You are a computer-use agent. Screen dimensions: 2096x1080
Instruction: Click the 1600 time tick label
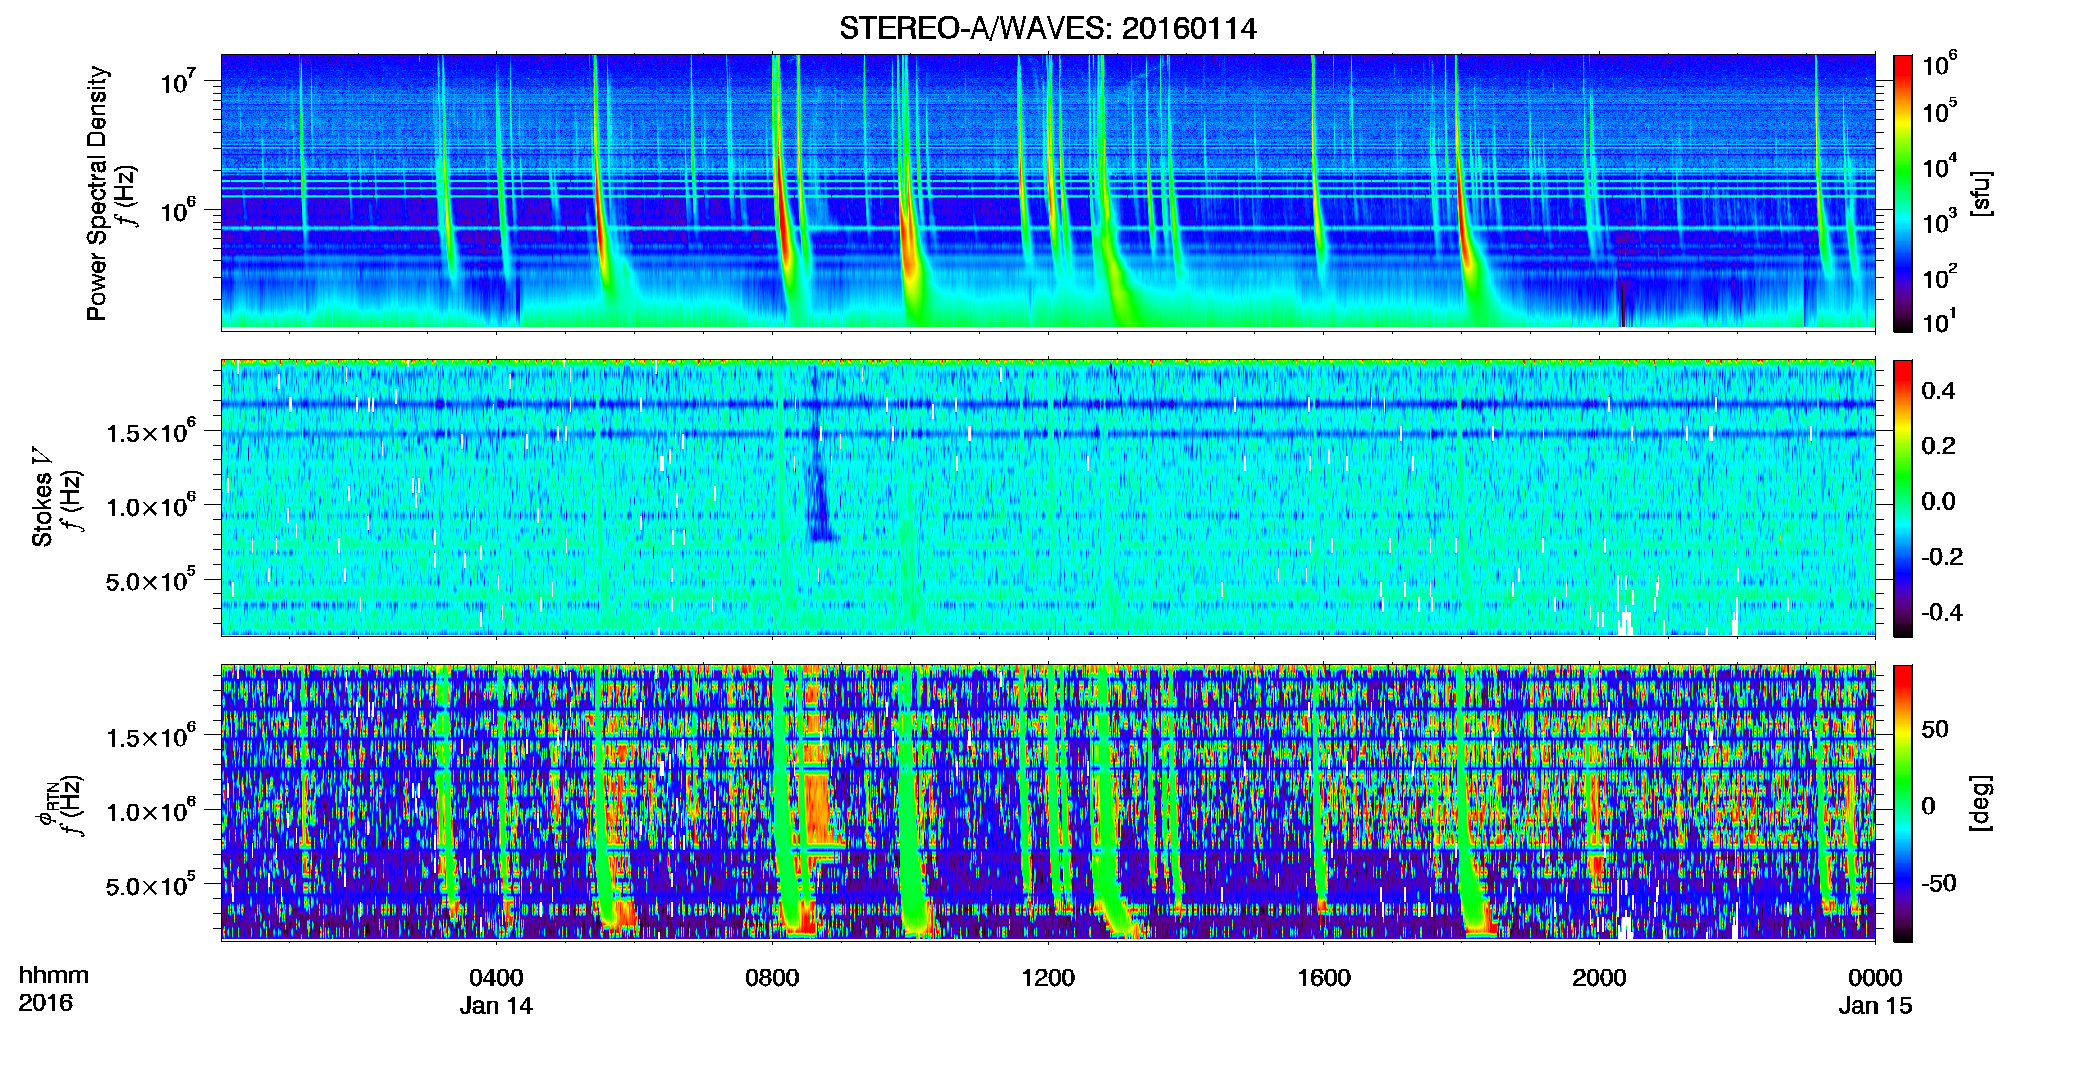[1323, 977]
